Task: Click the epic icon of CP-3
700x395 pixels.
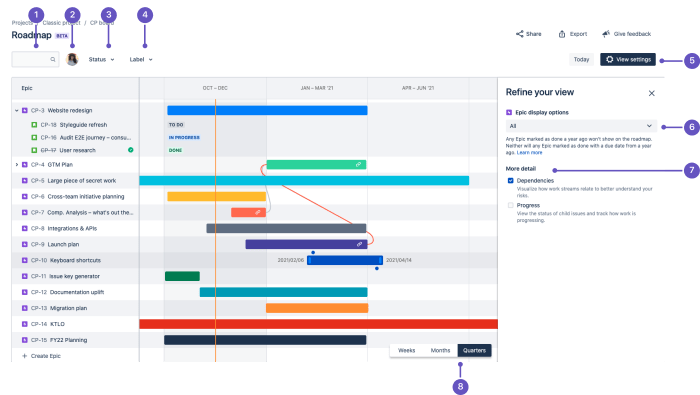Action: 25,110
